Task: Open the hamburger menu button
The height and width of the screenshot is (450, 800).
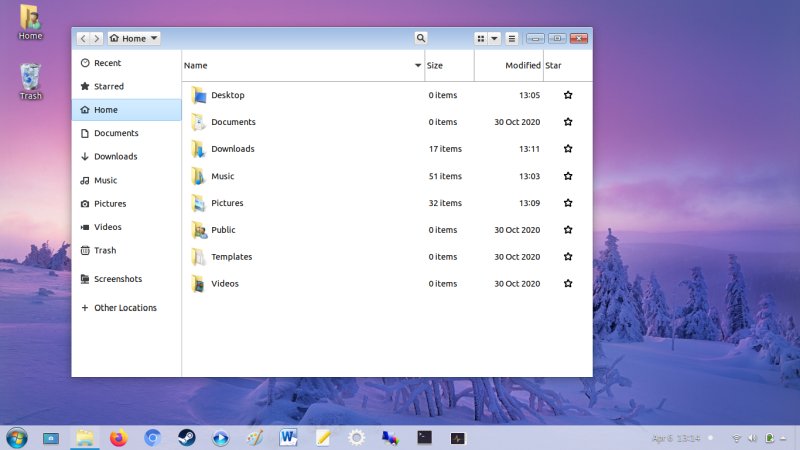Action: pos(512,38)
